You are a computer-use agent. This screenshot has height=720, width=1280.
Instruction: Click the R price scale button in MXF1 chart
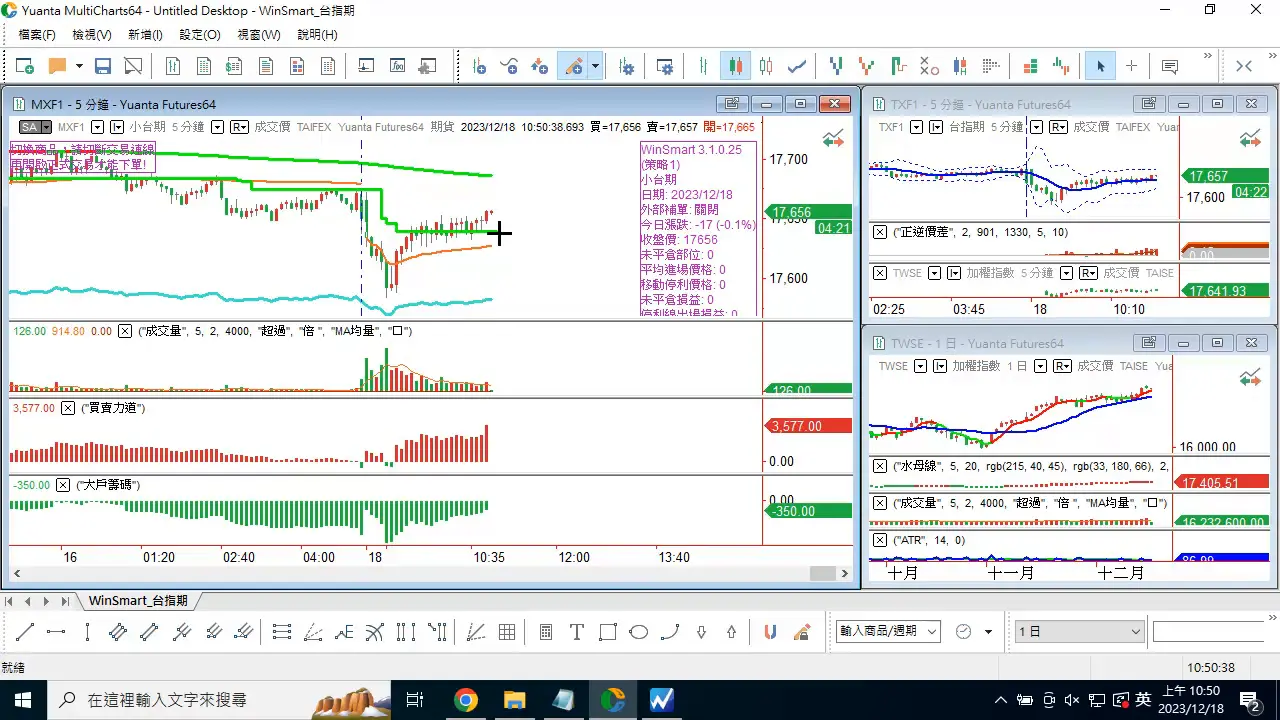pyautogui.click(x=240, y=127)
